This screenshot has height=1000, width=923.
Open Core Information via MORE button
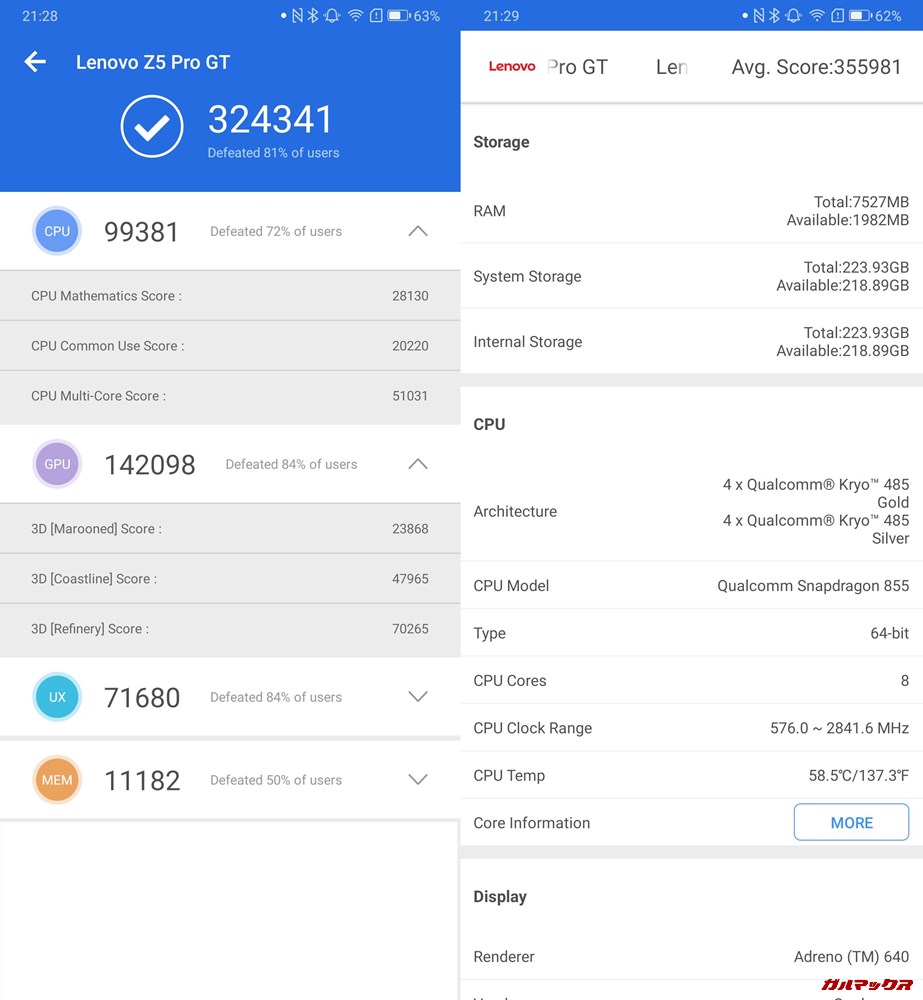[851, 822]
